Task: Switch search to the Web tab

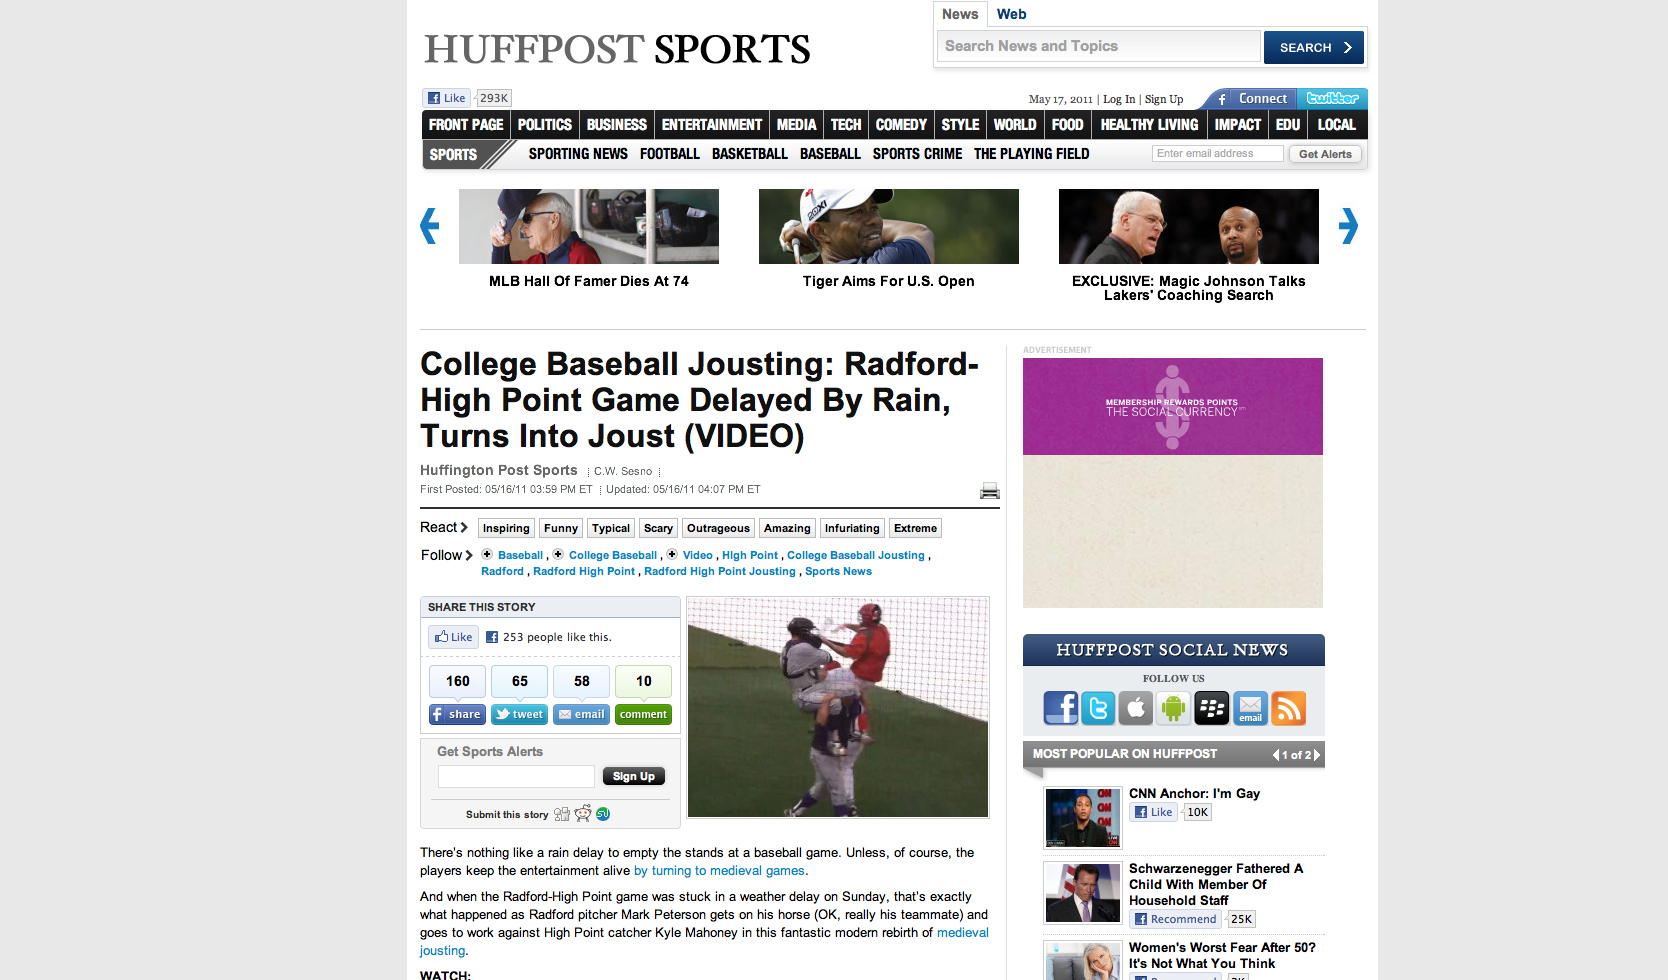Action: [1011, 14]
